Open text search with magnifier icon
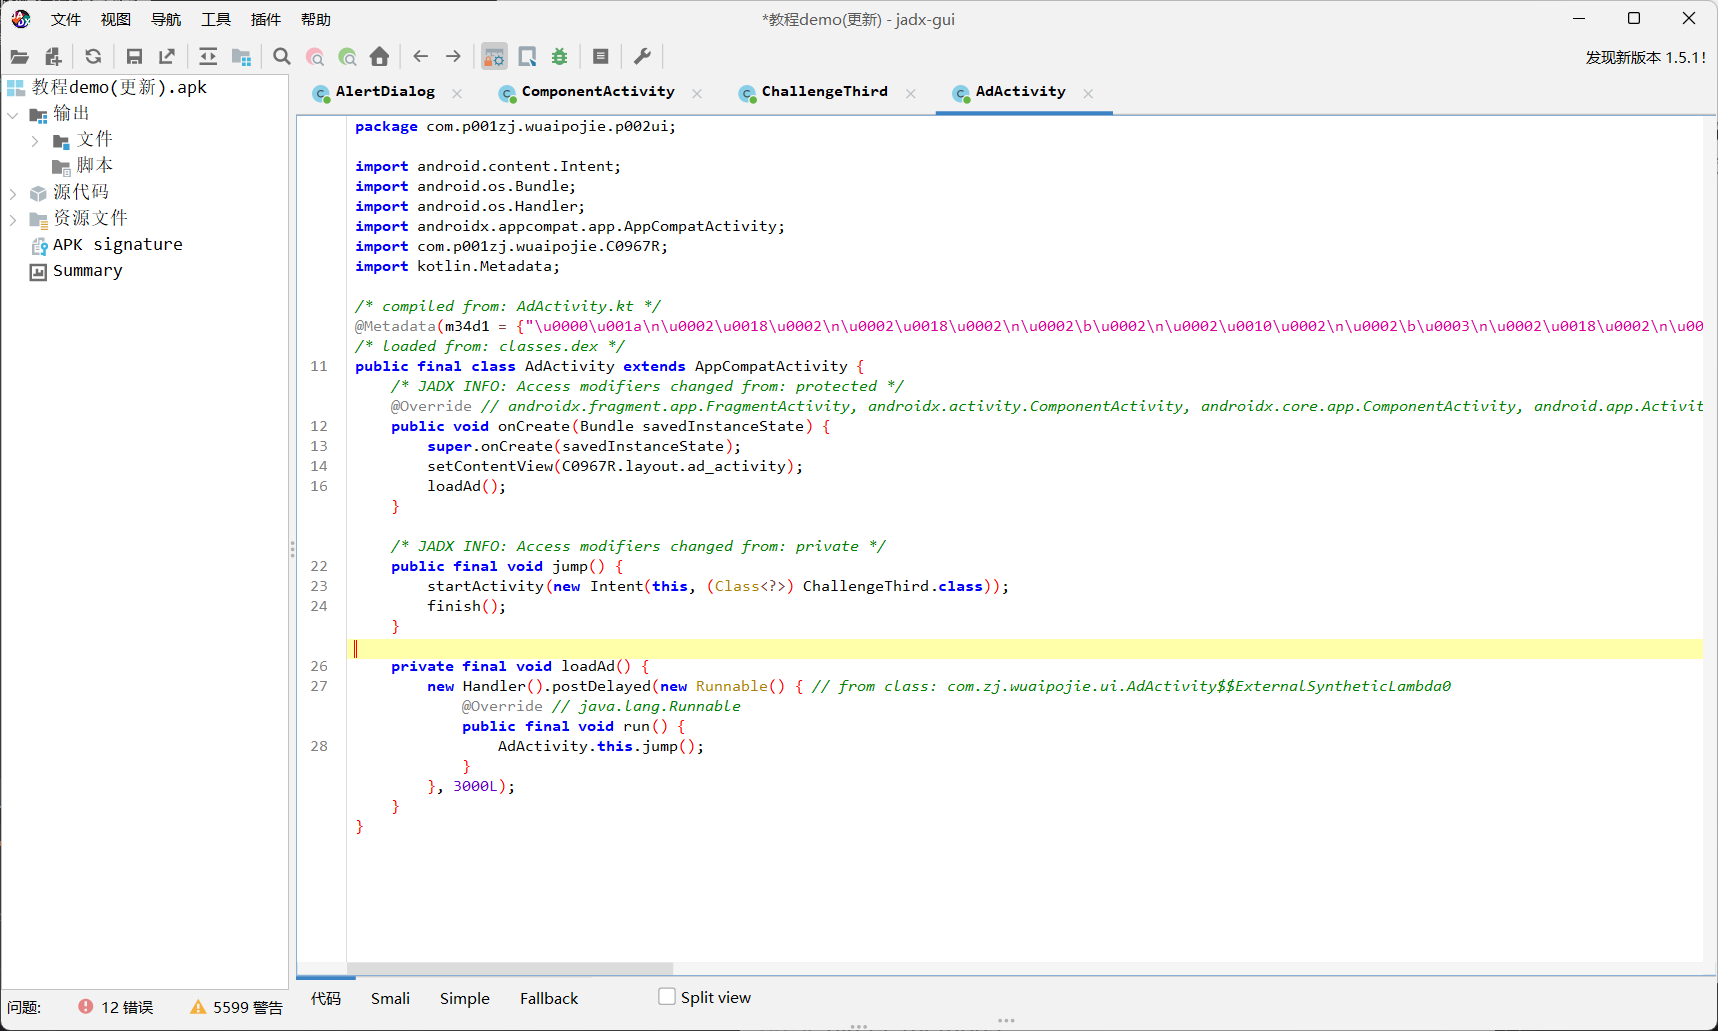Image resolution: width=1718 pixels, height=1031 pixels. 282,57
